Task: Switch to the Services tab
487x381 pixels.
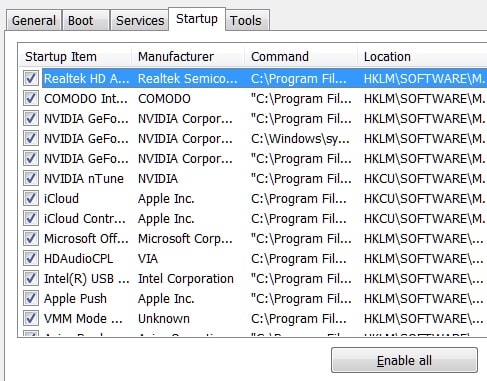Action: tap(140, 21)
